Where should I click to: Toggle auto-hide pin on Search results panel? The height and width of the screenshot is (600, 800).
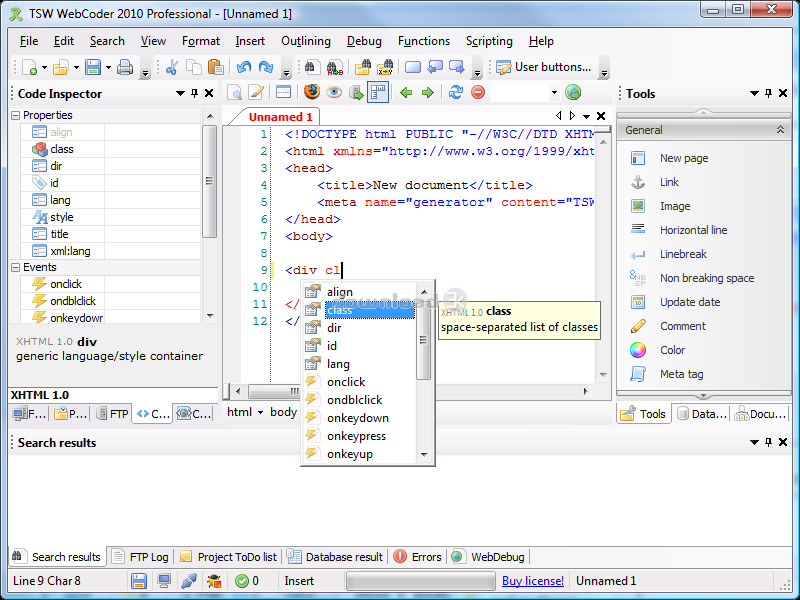(768, 442)
